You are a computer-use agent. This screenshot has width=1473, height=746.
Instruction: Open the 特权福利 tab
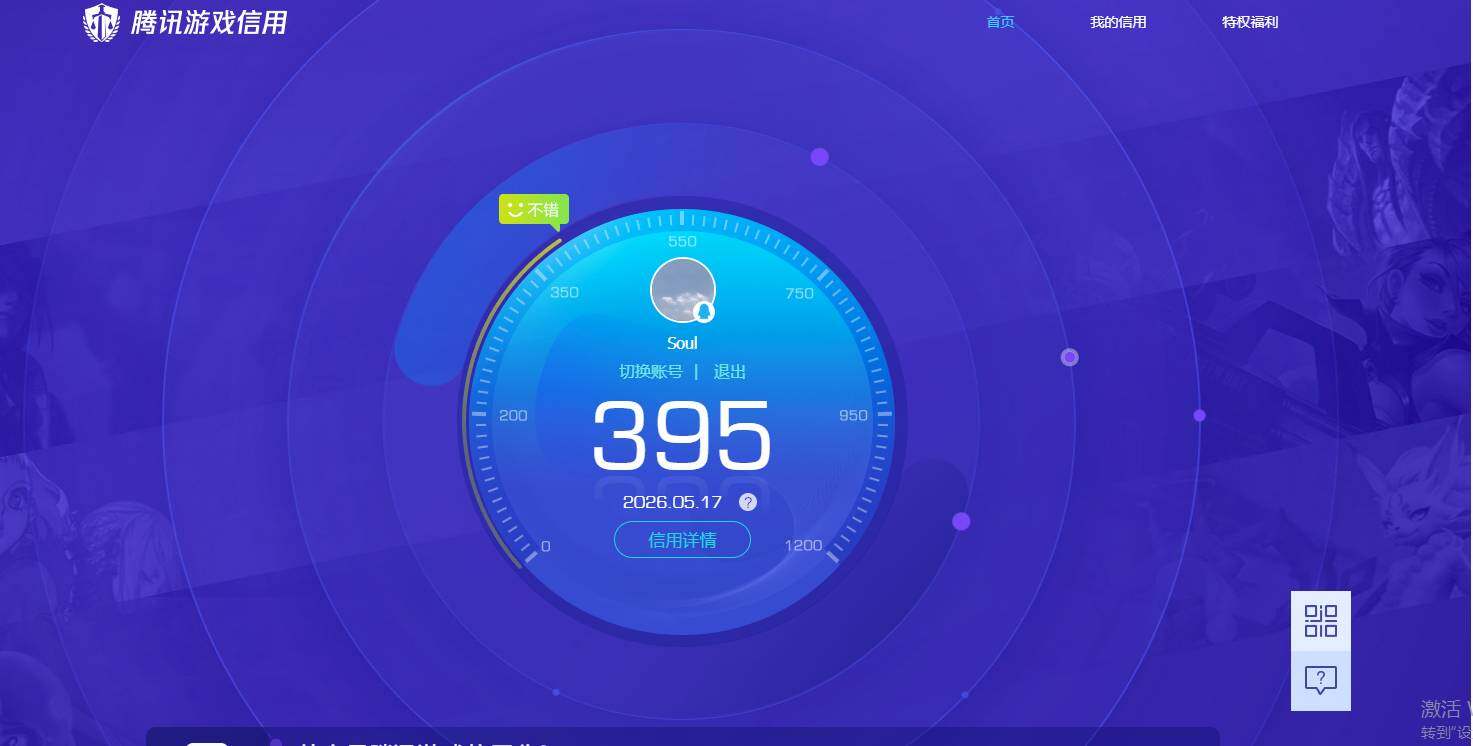tap(1250, 22)
